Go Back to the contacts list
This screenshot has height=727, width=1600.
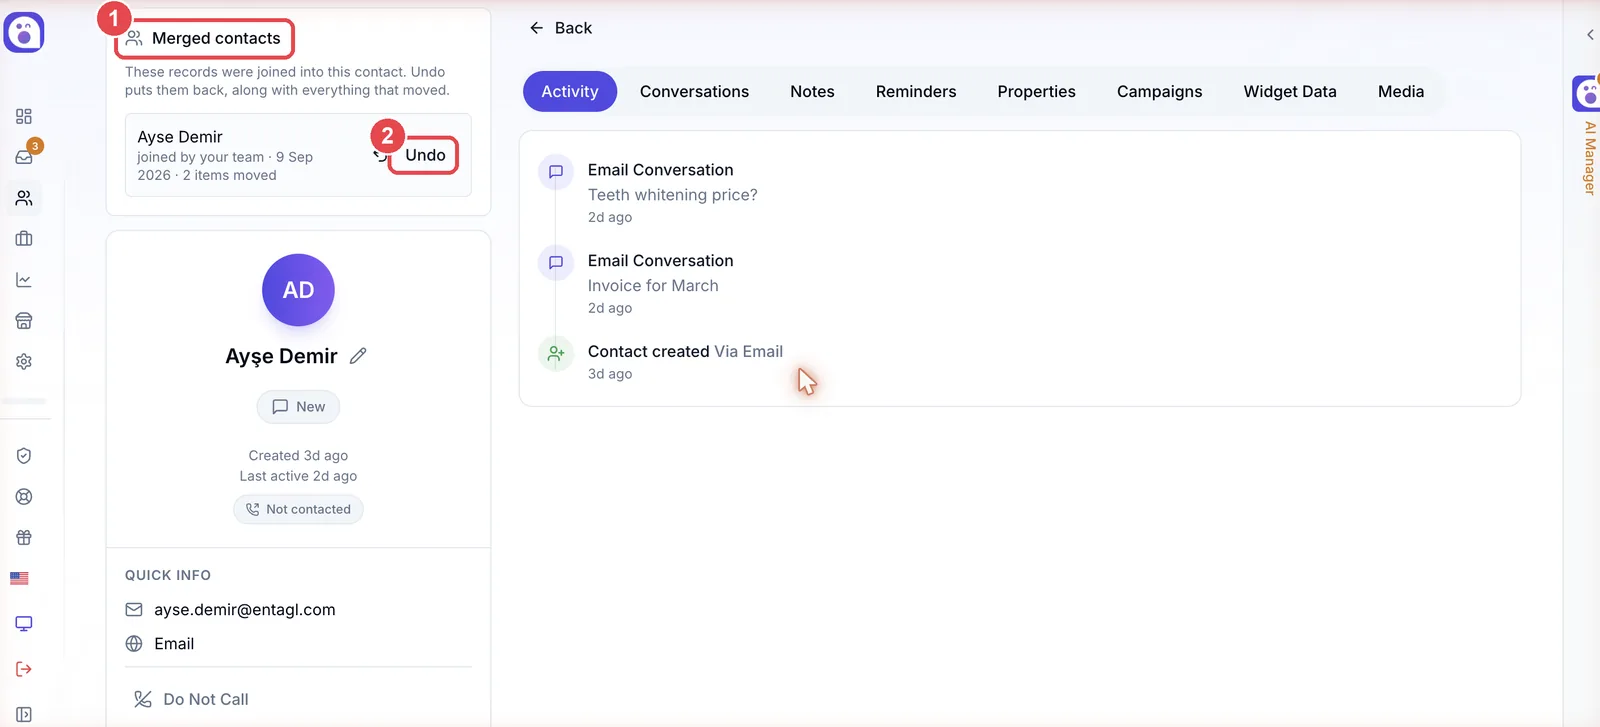560,28
